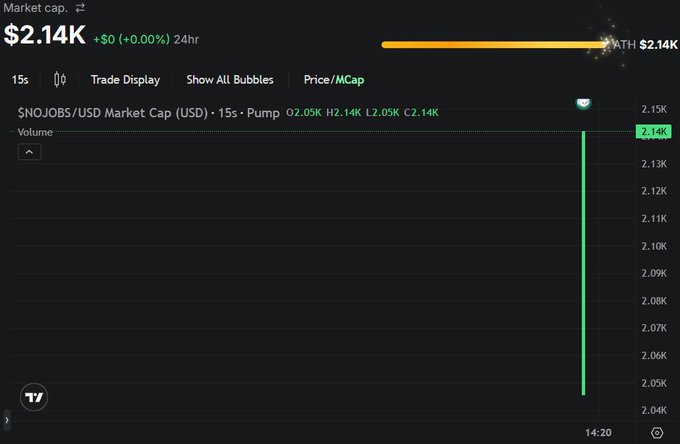Image resolution: width=680 pixels, height=444 pixels.
Task: Click the 2.07K price axis label
Action: (654, 328)
